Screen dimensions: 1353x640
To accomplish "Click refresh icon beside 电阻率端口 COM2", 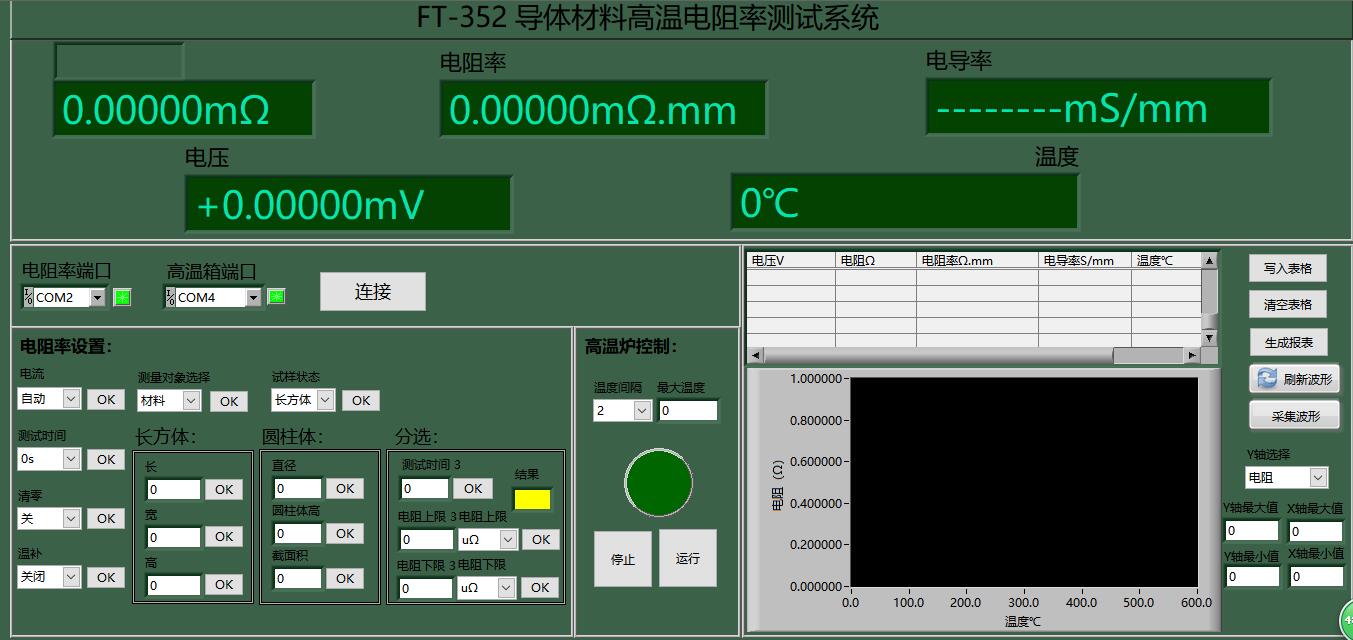I will (x=122, y=297).
